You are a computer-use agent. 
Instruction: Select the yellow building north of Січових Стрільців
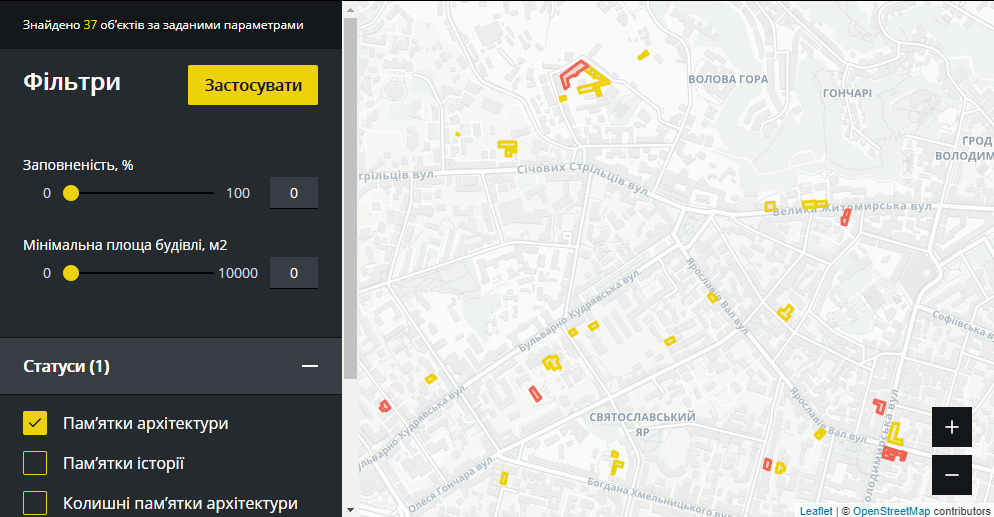[508, 148]
